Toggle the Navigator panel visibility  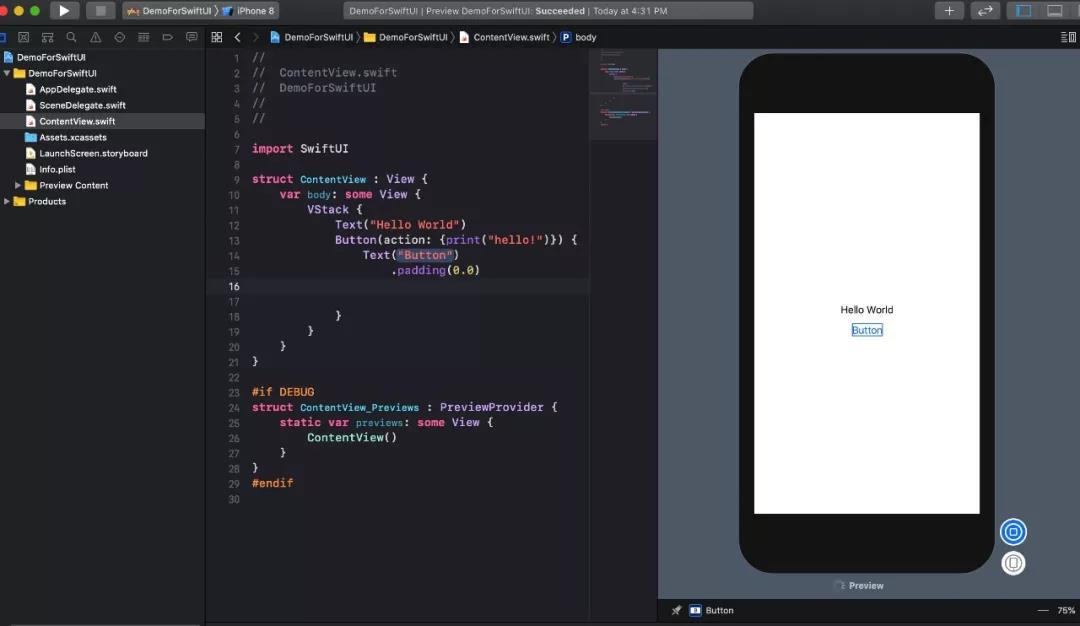click(x=1023, y=11)
